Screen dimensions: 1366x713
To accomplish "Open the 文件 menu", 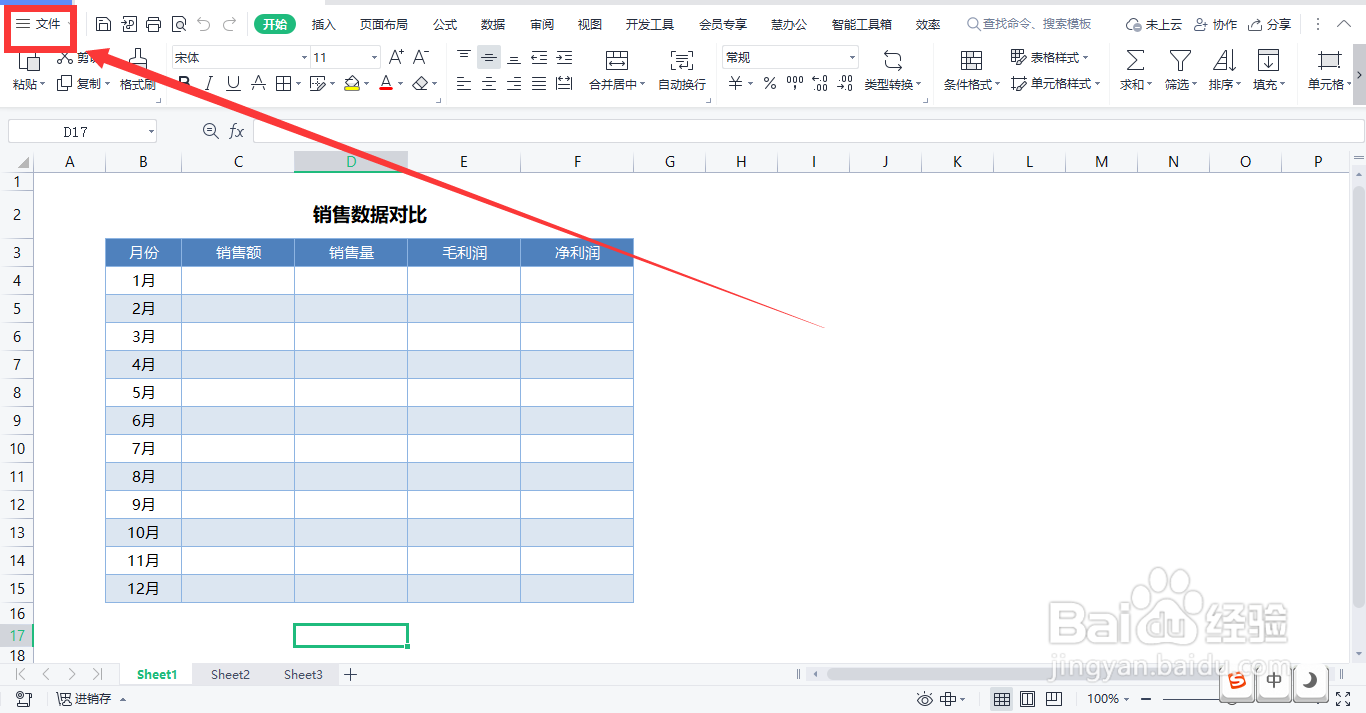I will pyautogui.click(x=39, y=24).
